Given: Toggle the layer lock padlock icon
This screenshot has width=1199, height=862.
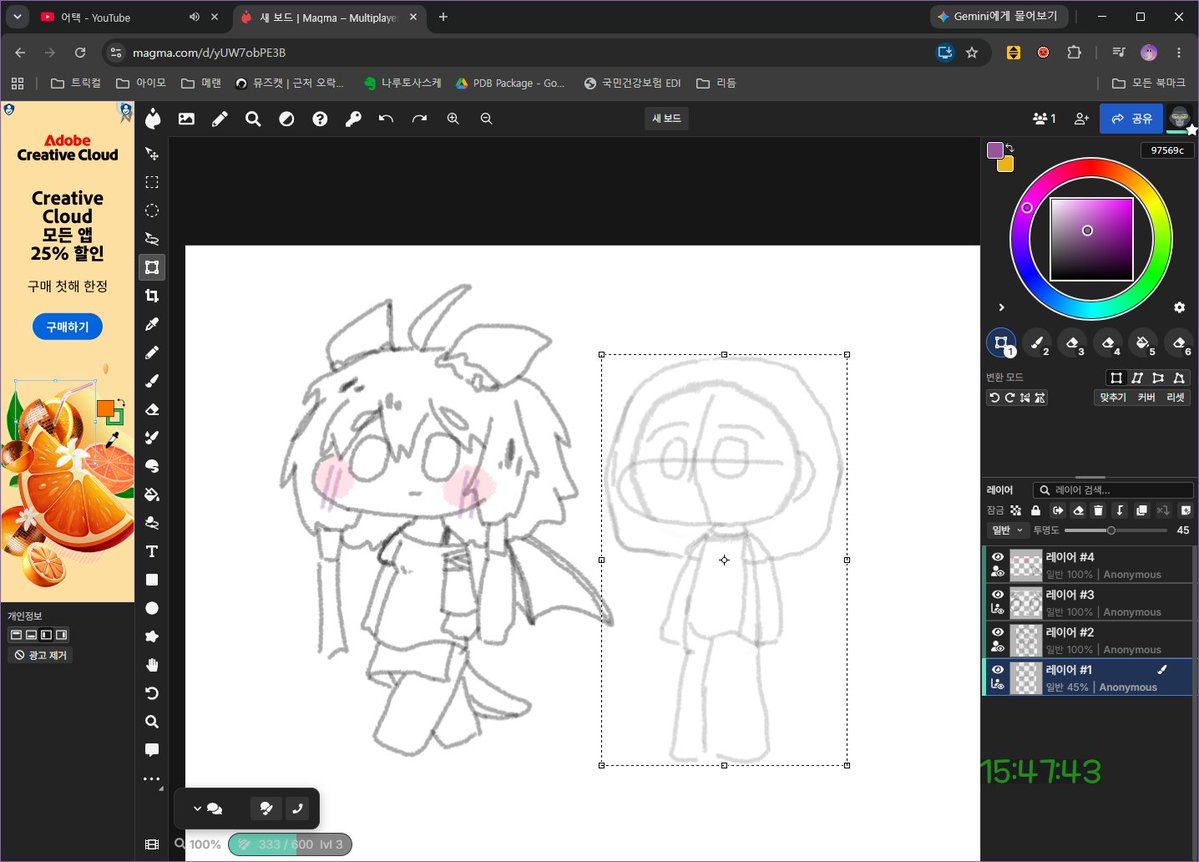Looking at the screenshot, I should click(1035, 510).
